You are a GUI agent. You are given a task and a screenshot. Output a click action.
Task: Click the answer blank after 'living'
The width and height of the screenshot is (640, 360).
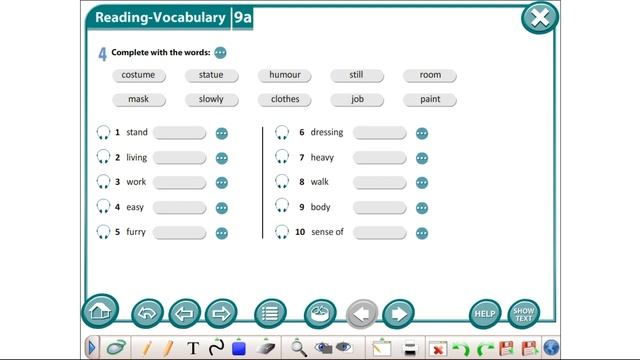pos(180,158)
